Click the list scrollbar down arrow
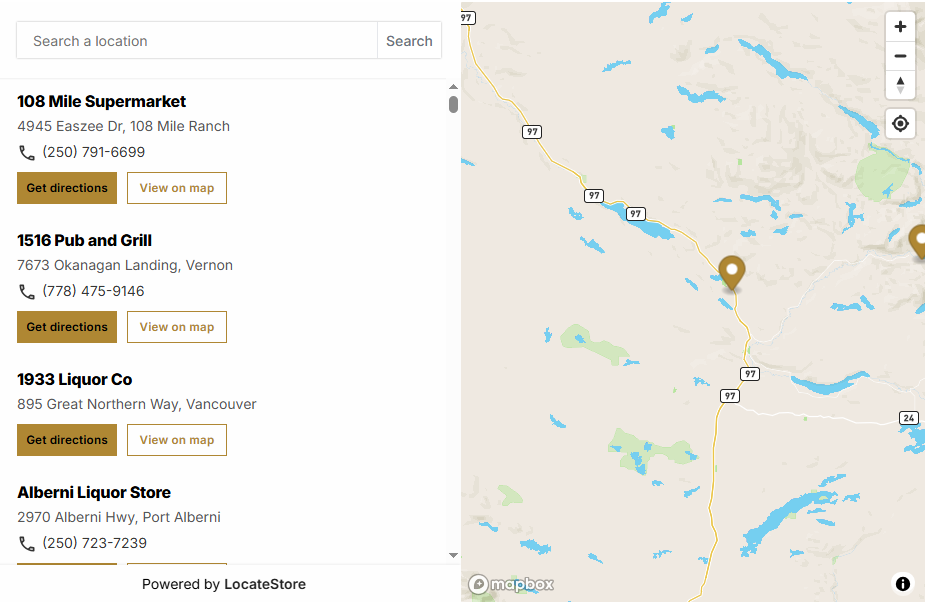The height and width of the screenshot is (604, 925). point(453,555)
